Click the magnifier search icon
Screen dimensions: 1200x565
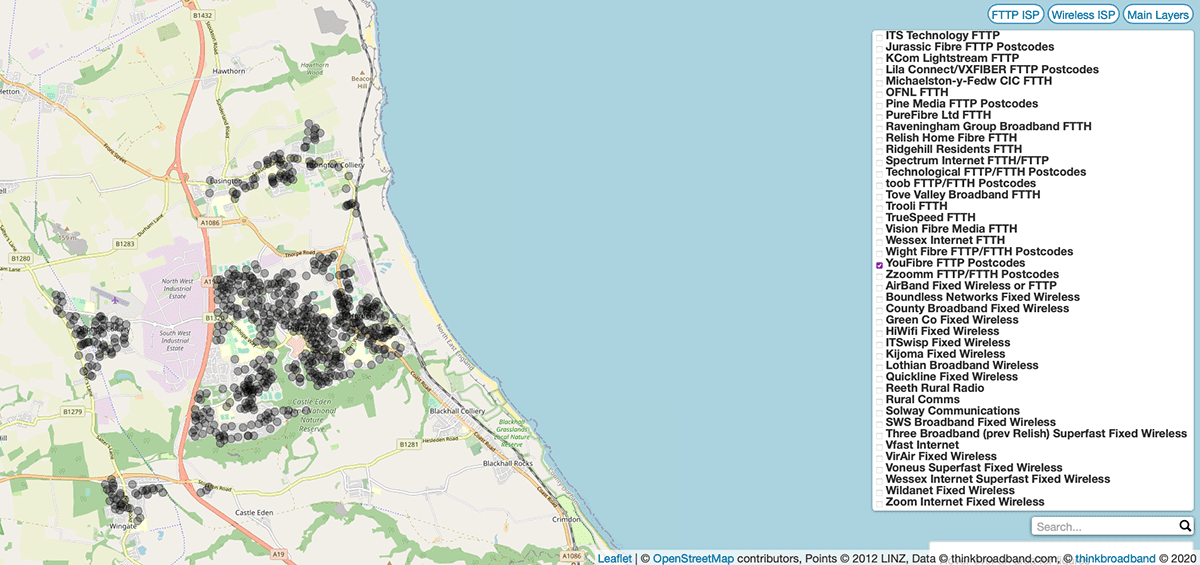1185,526
